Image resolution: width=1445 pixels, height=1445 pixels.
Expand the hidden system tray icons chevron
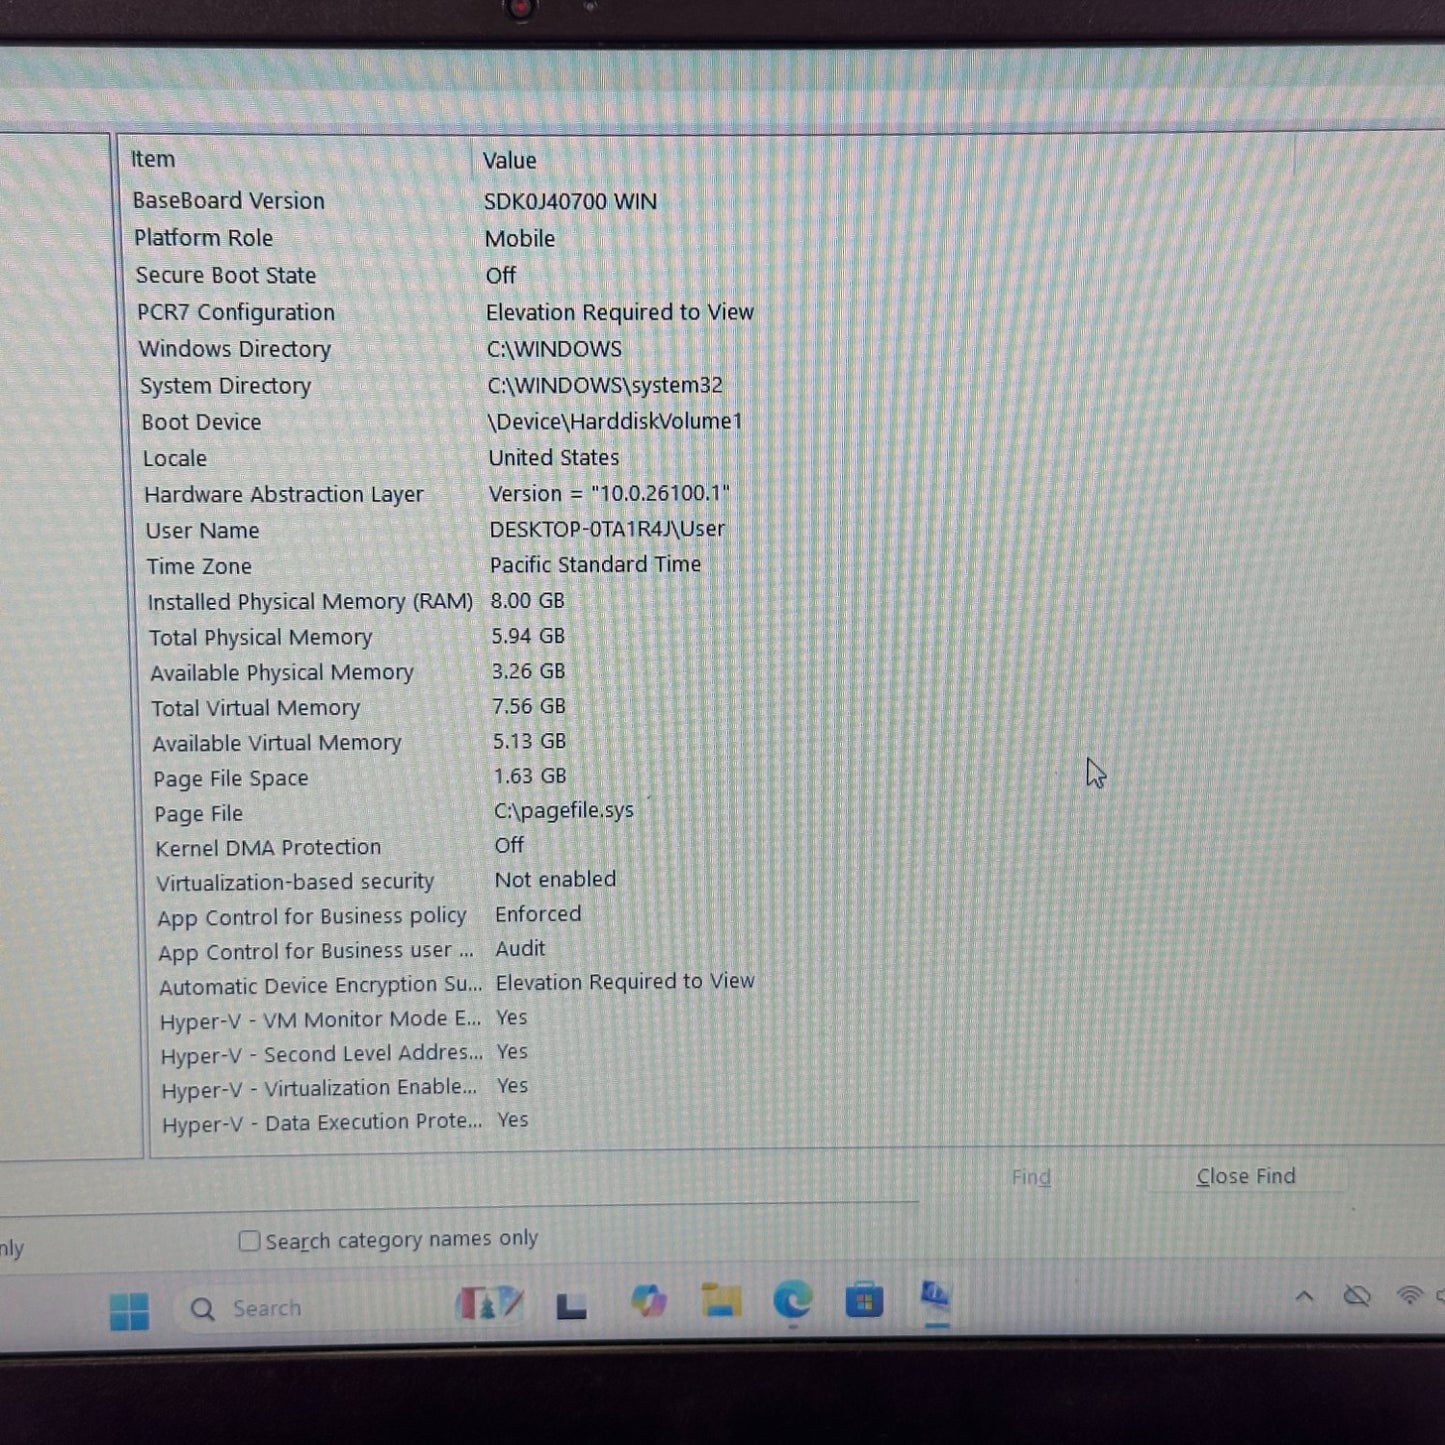(x=1304, y=1297)
